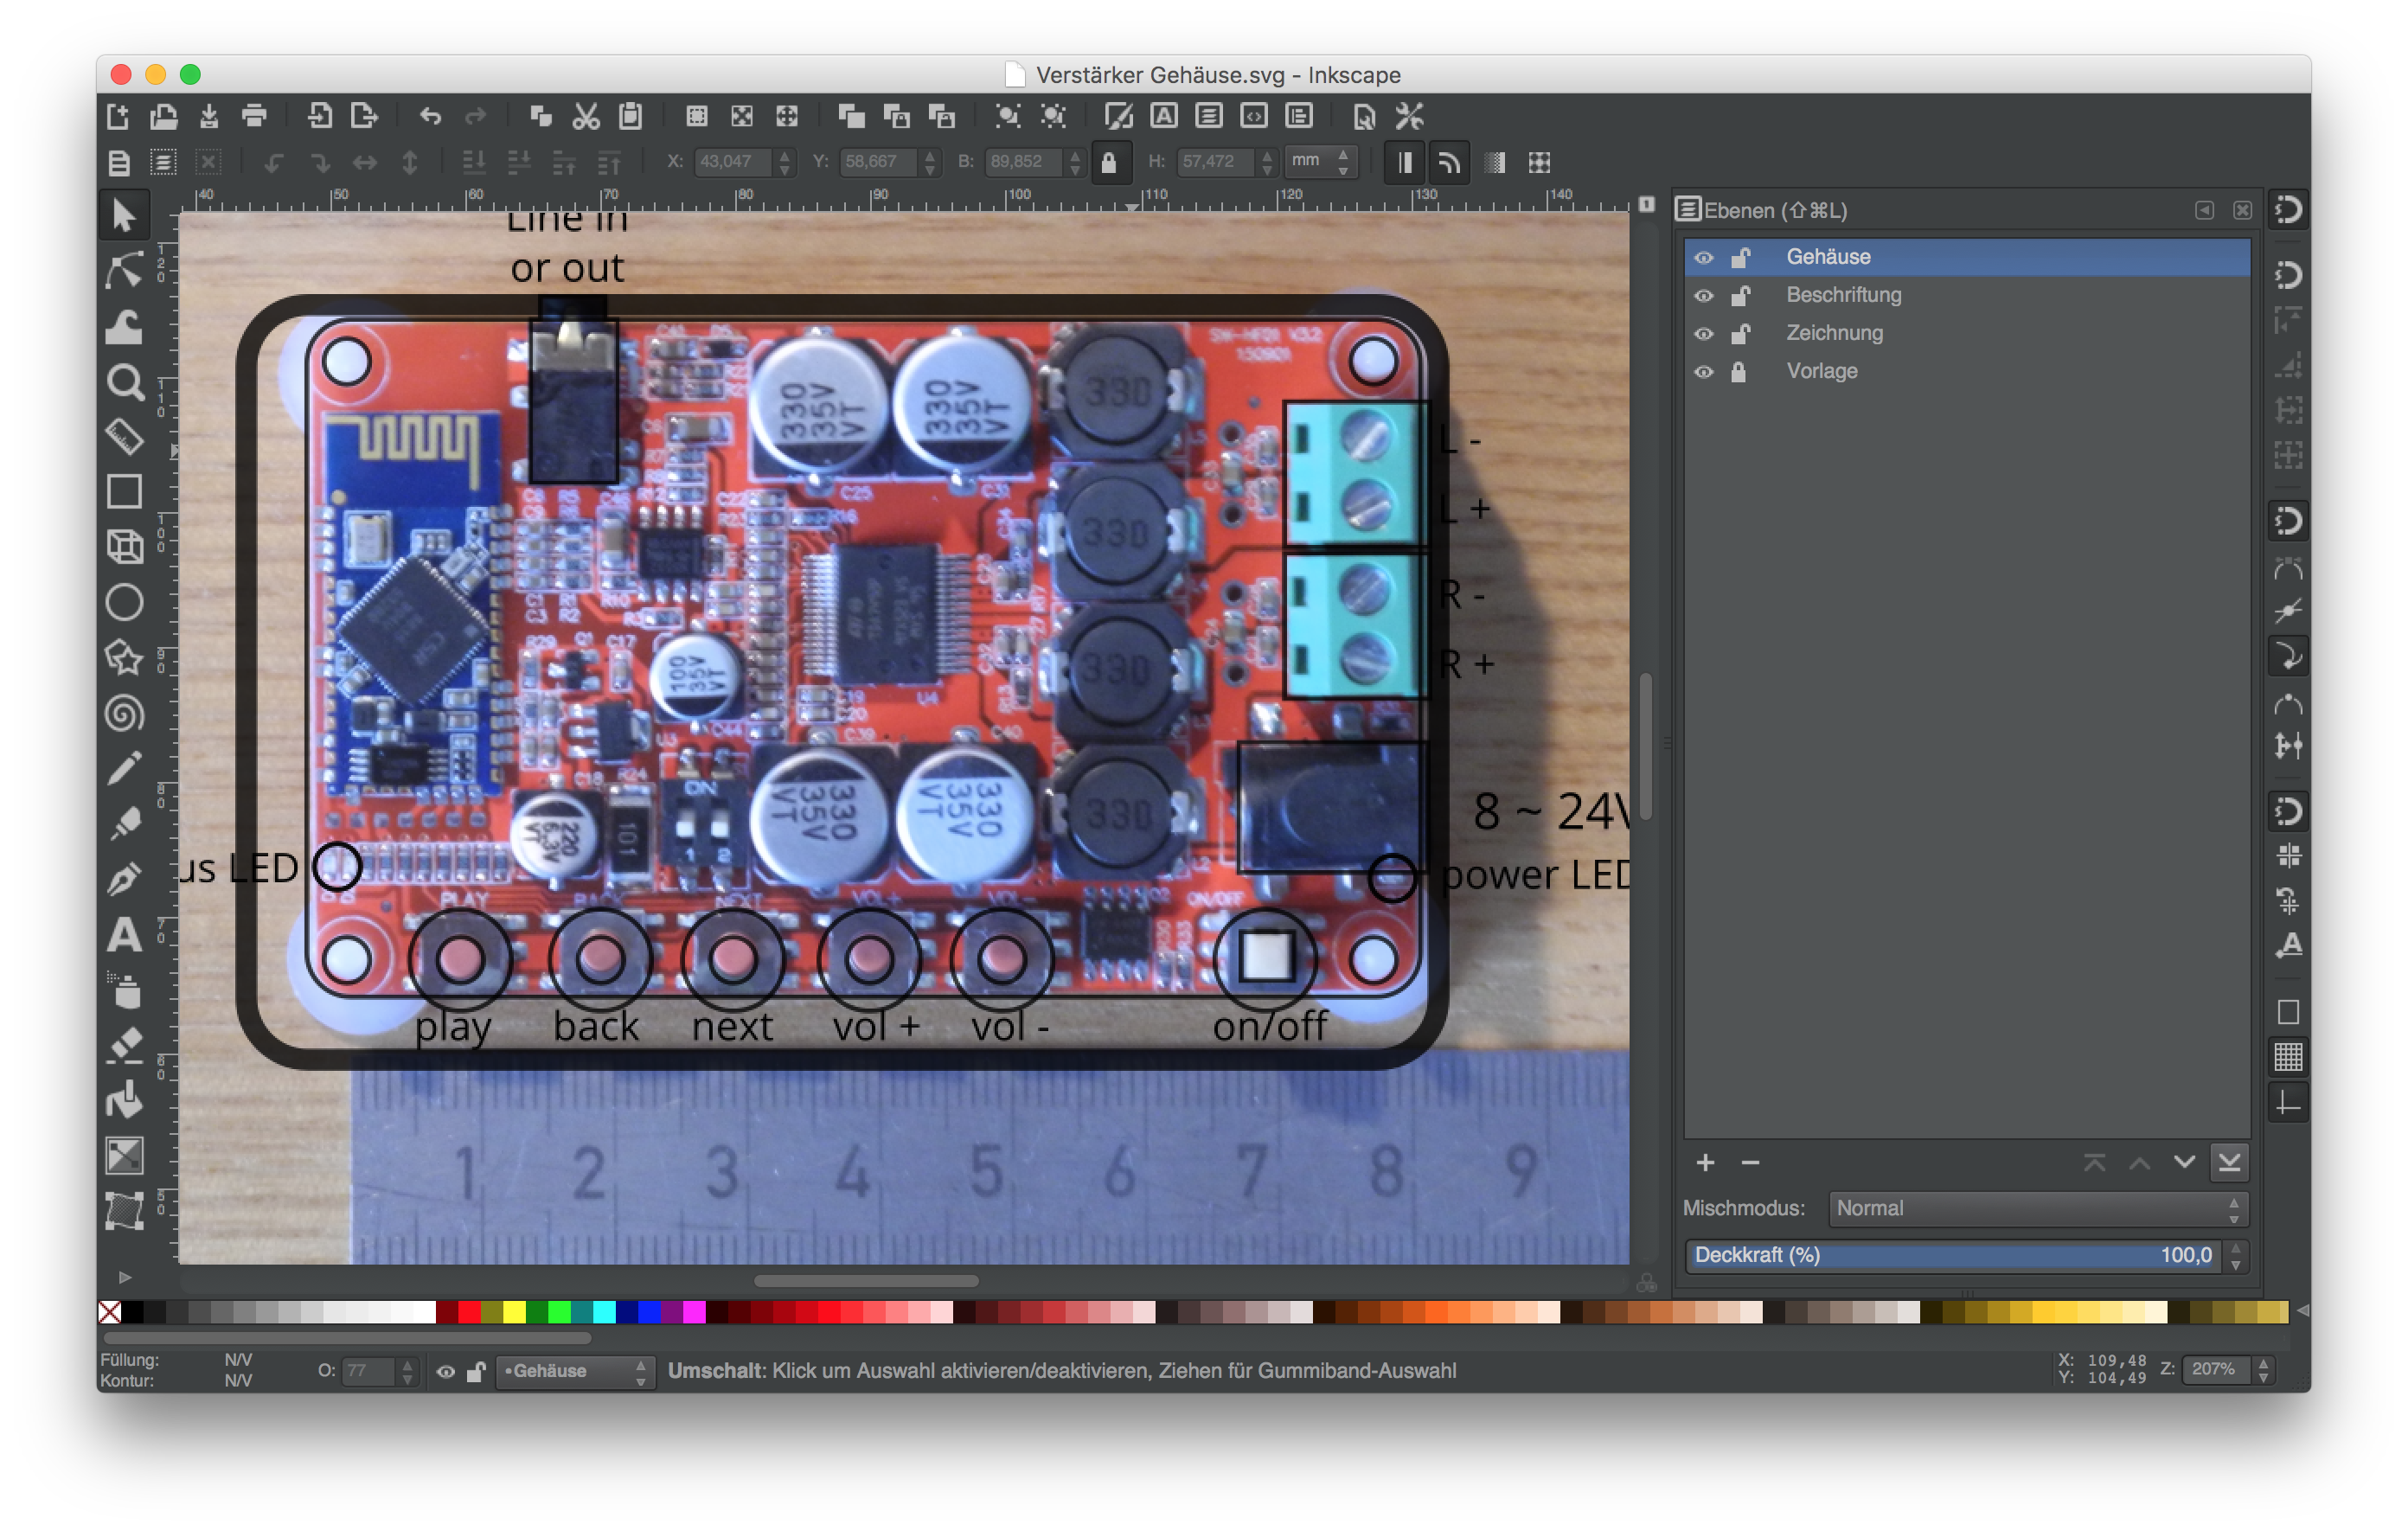Select the Zeichnung layer

[x=1834, y=333]
